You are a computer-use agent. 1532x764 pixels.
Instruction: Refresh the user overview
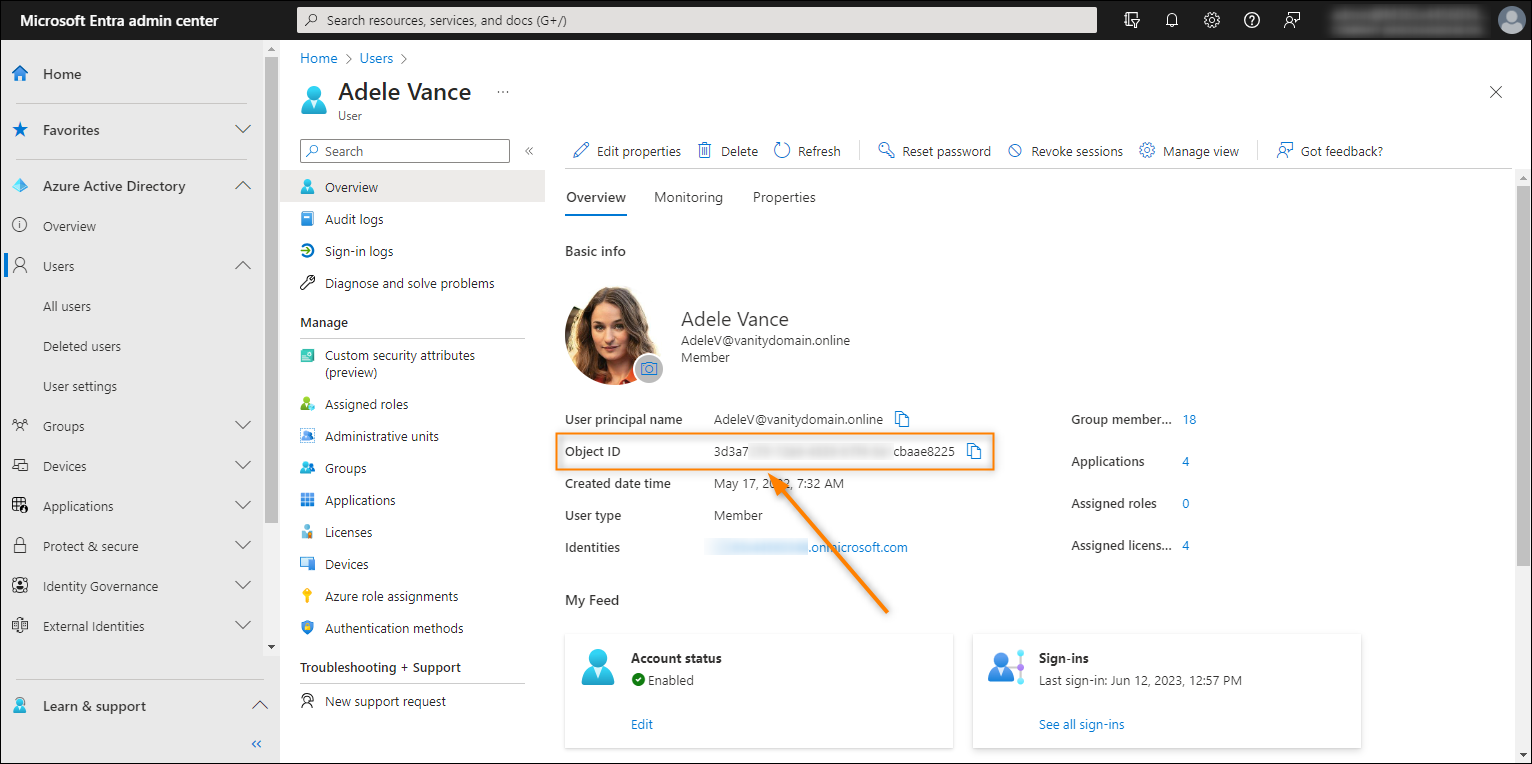(807, 151)
